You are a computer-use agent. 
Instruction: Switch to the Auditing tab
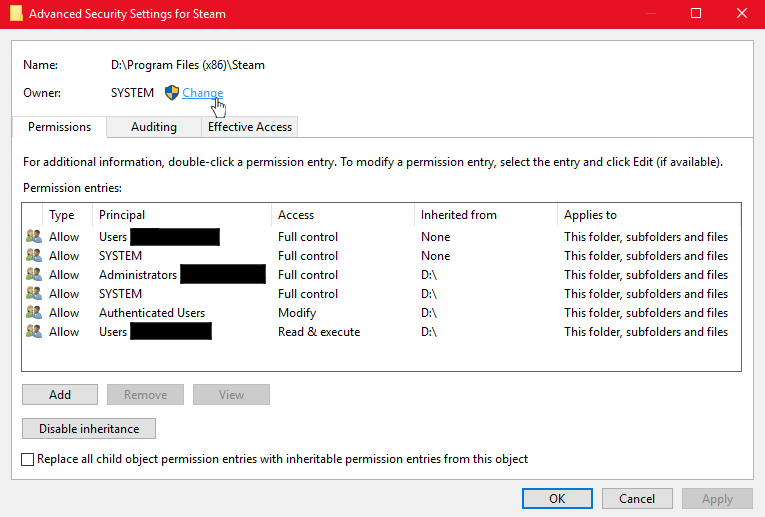click(153, 127)
